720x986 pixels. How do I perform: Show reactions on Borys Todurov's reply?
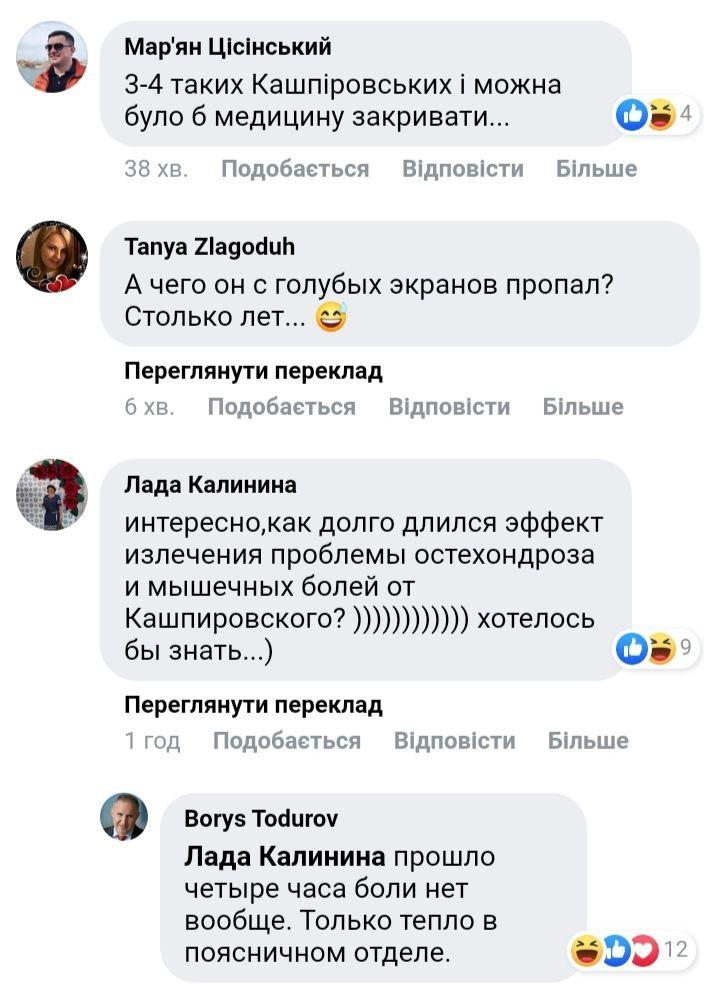point(629,949)
